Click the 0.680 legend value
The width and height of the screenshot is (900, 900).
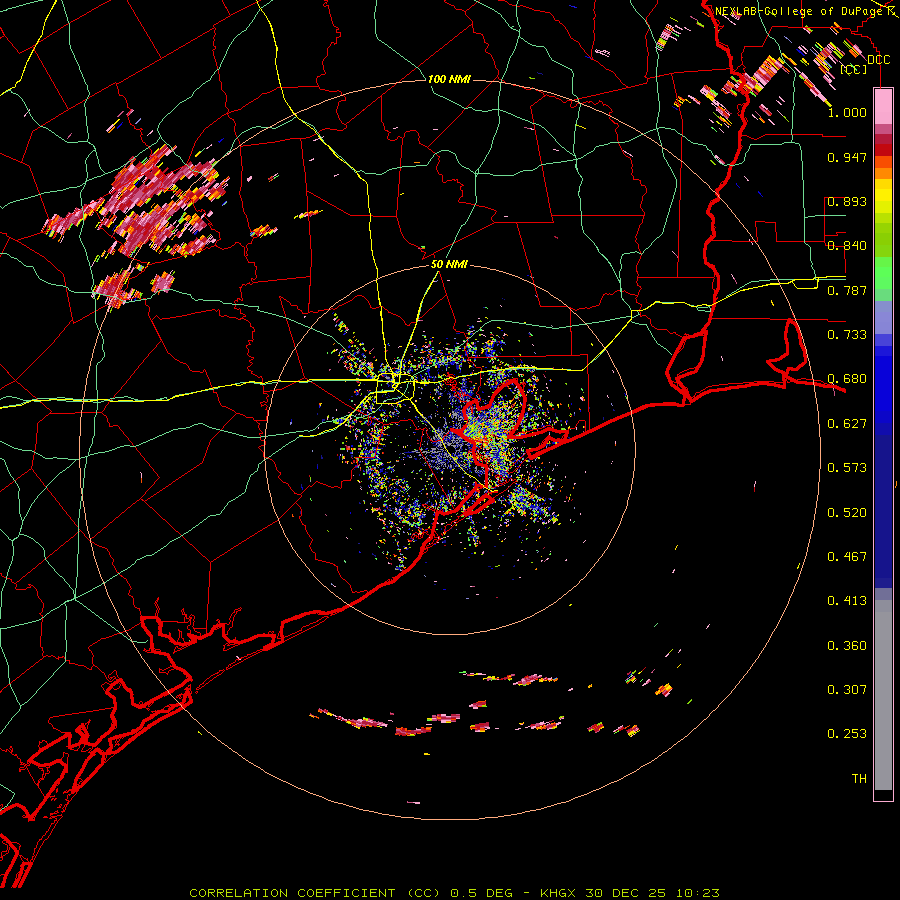(x=847, y=379)
